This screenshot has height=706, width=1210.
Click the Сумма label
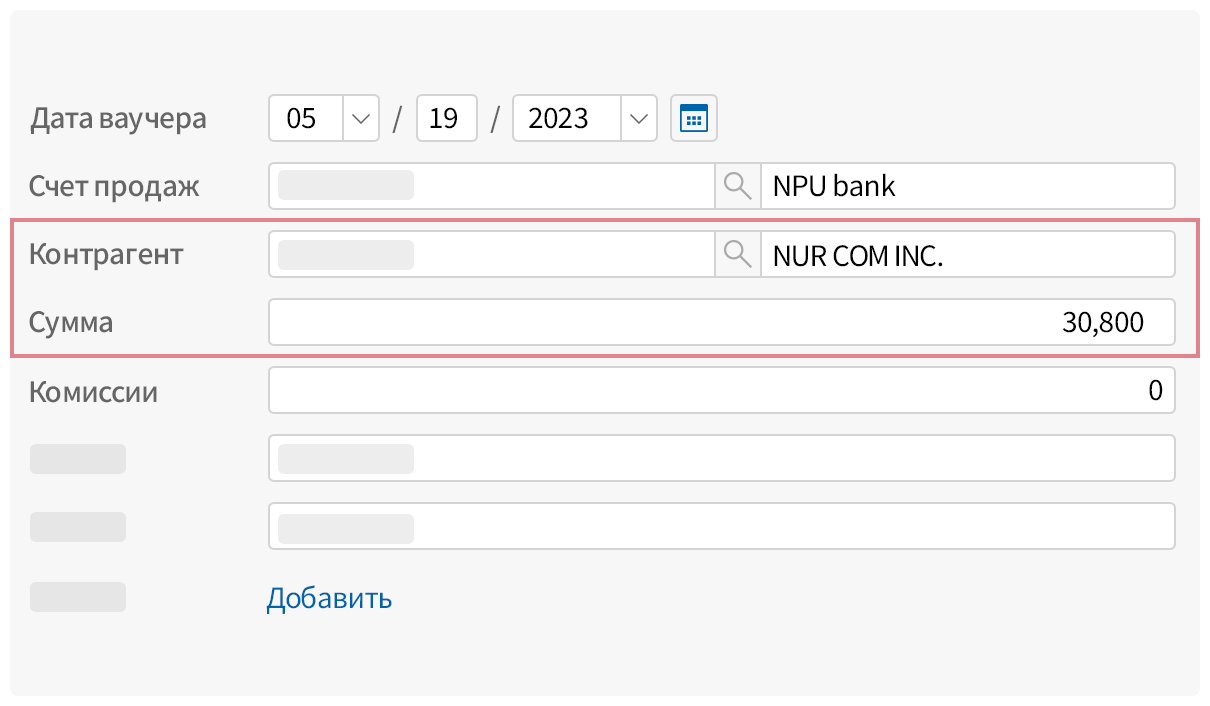click(x=71, y=323)
